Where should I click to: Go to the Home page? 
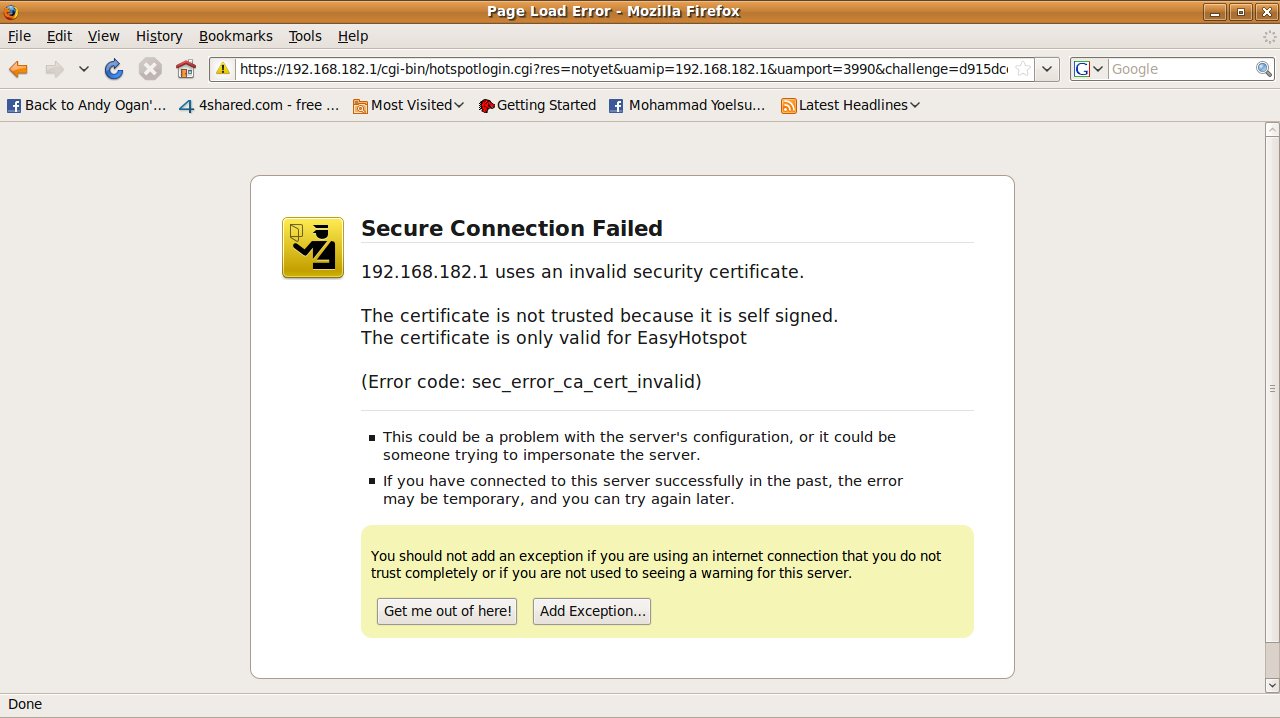pyautogui.click(x=186, y=69)
